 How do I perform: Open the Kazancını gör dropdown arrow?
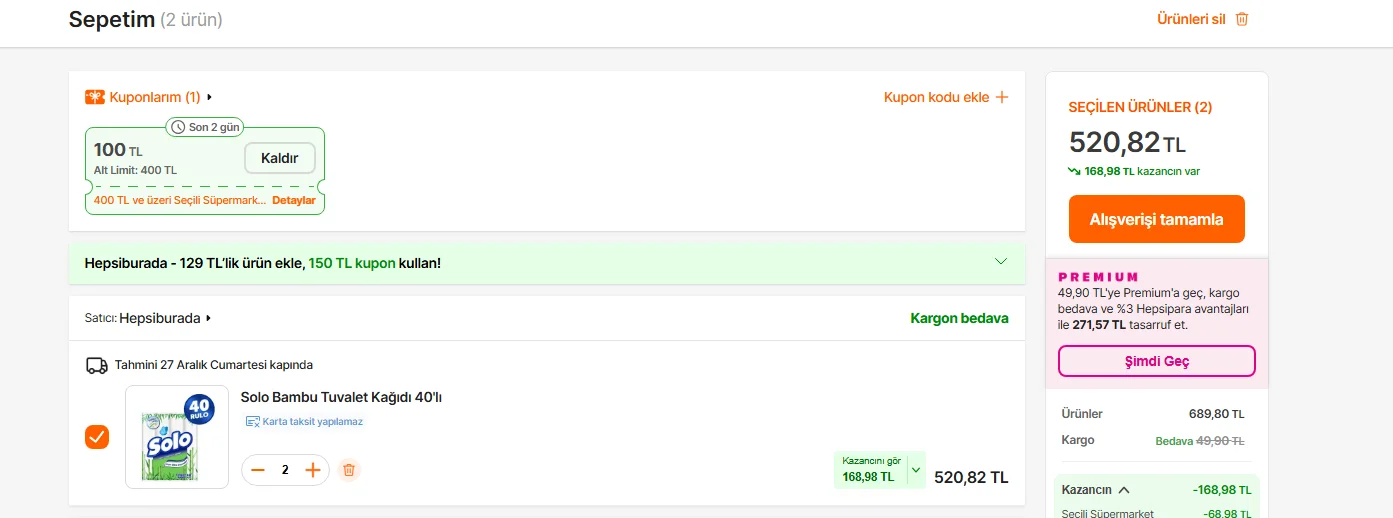pyautogui.click(x=915, y=470)
